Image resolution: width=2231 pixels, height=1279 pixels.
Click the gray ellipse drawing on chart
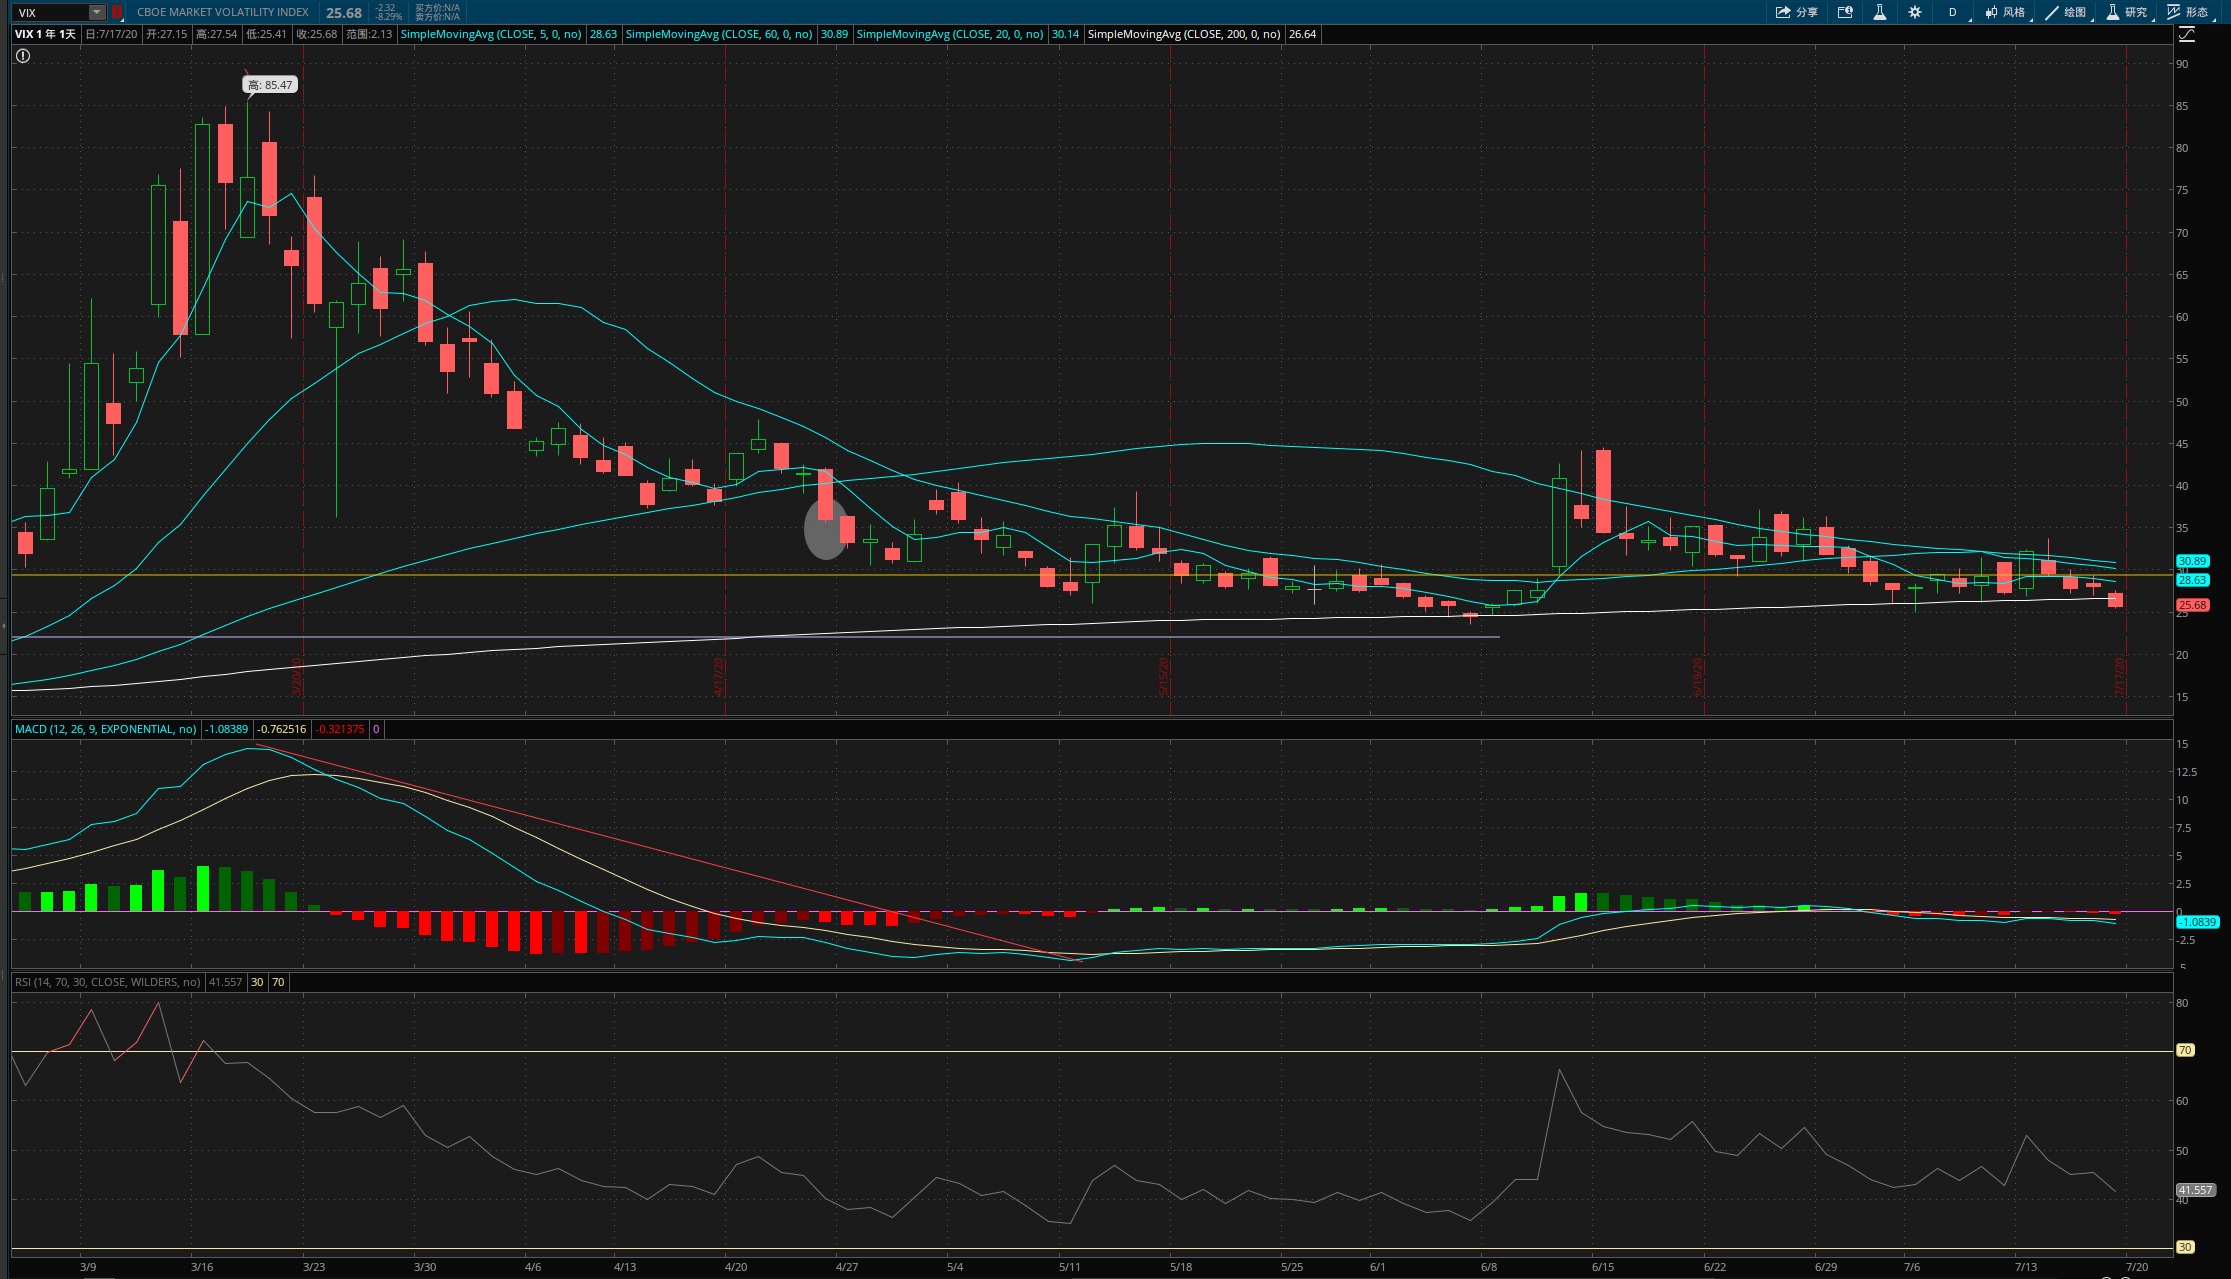(825, 529)
